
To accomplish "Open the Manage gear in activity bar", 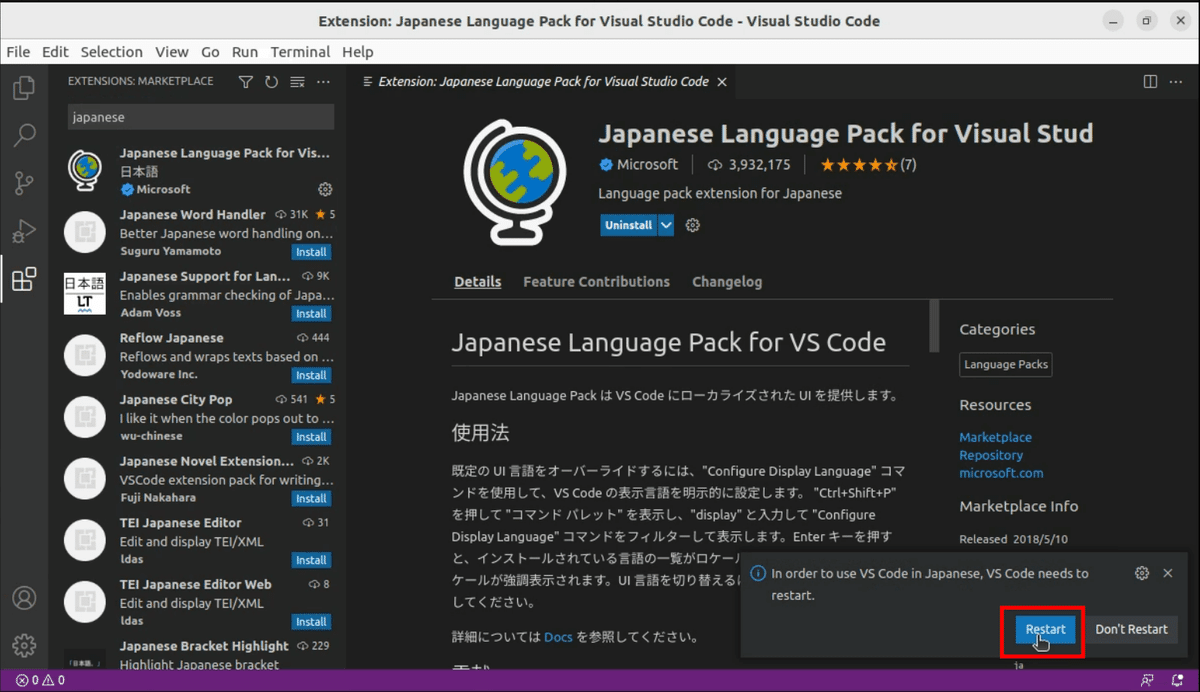I will pyautogui.click(x=24, y=645).
